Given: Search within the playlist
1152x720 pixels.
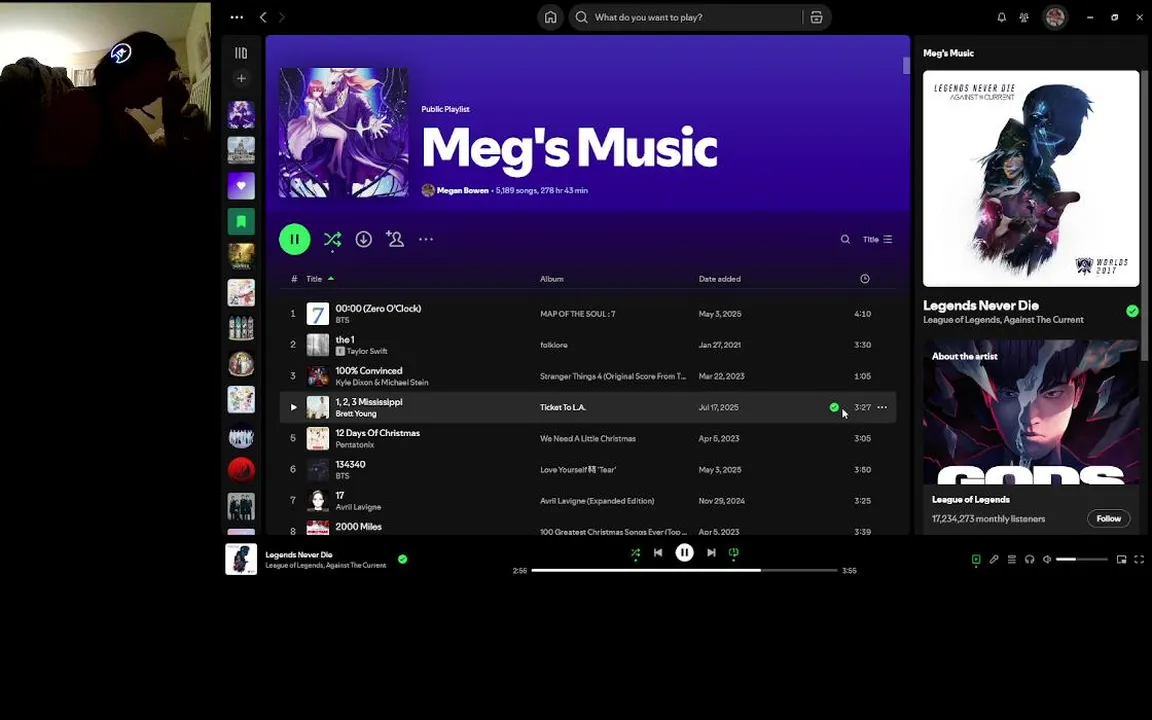Looking at the screenshot, I should (x=845, y=240).
